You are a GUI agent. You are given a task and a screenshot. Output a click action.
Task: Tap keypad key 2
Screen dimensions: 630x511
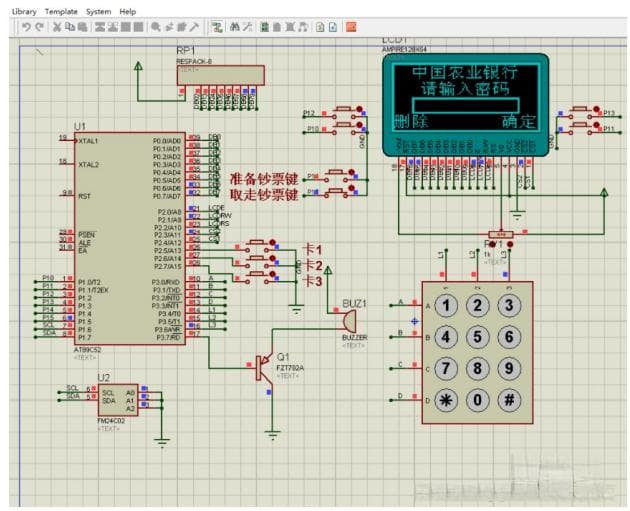click(477, 306)
